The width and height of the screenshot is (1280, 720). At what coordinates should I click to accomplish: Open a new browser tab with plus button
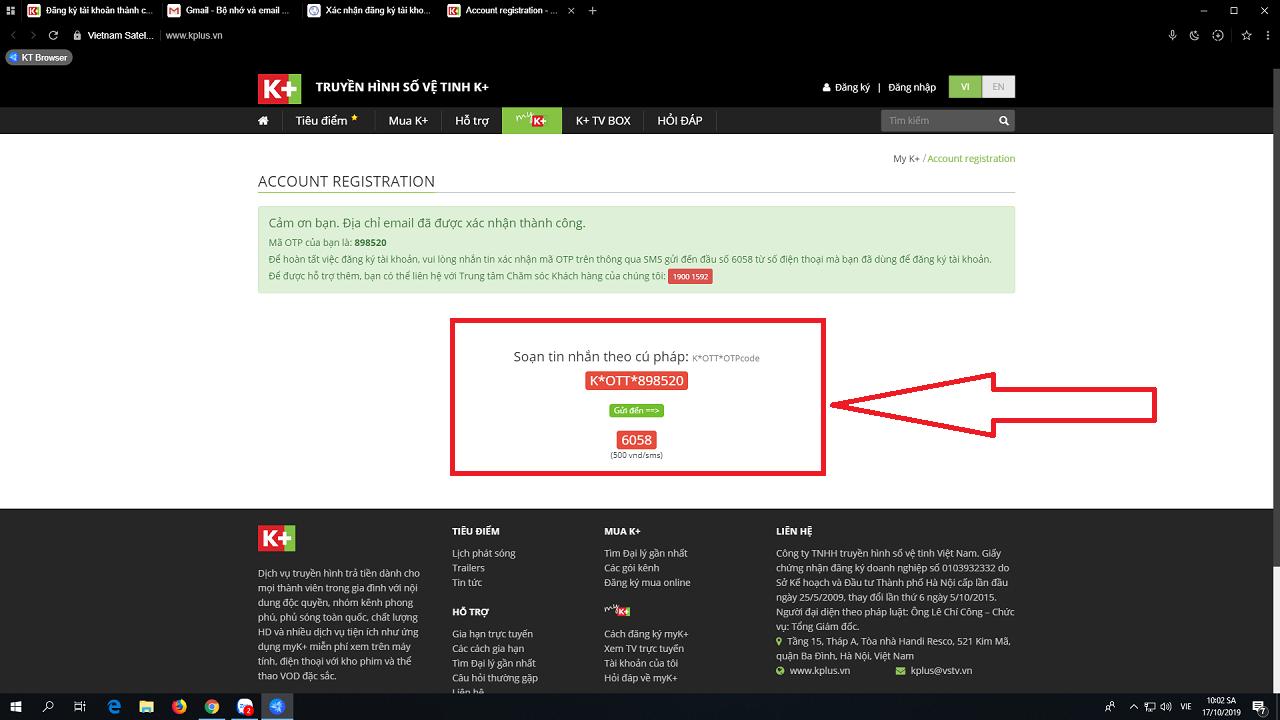point(593,11)
